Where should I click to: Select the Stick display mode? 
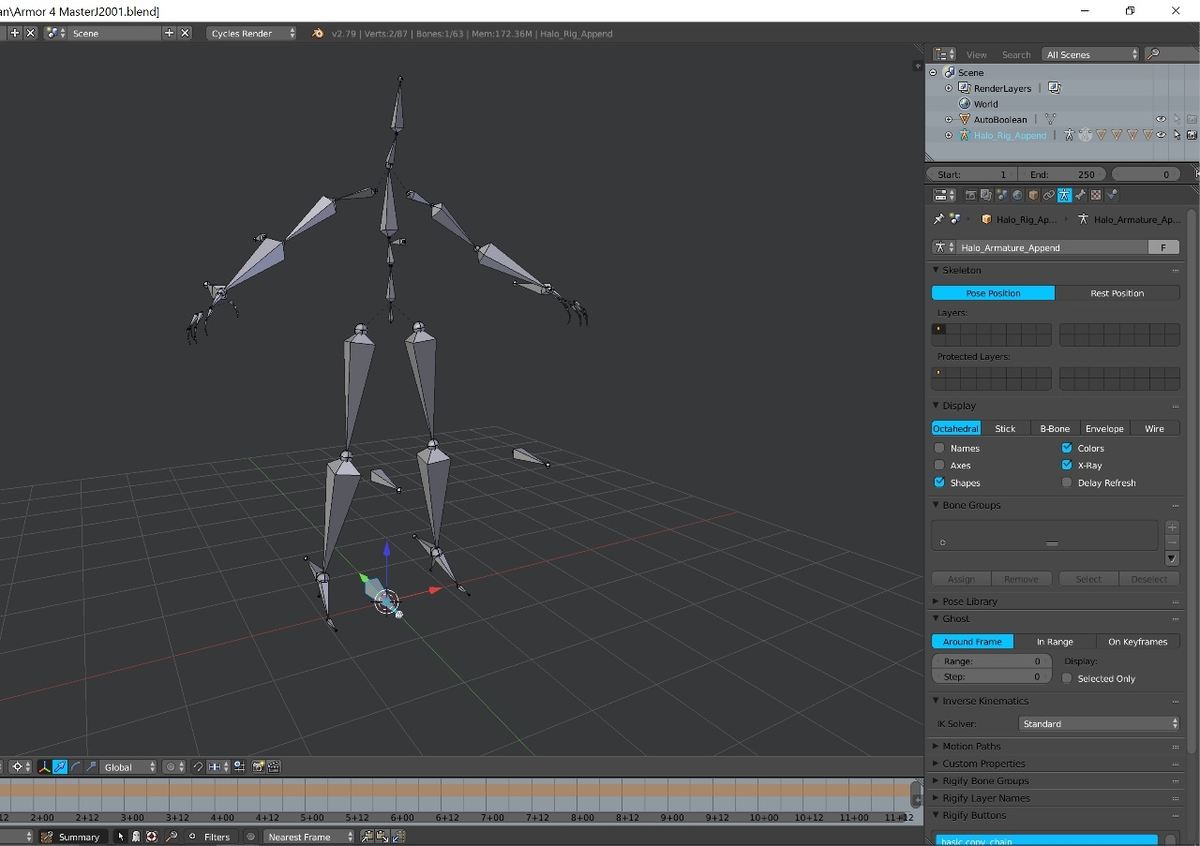pyautogui.click(x=1005, y=428)
